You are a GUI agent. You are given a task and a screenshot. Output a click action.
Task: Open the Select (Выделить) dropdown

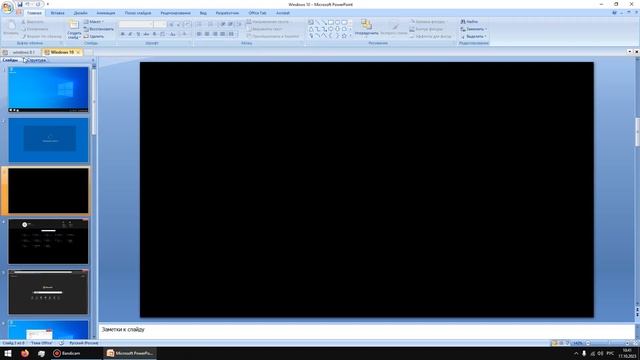tap(473, 36)
